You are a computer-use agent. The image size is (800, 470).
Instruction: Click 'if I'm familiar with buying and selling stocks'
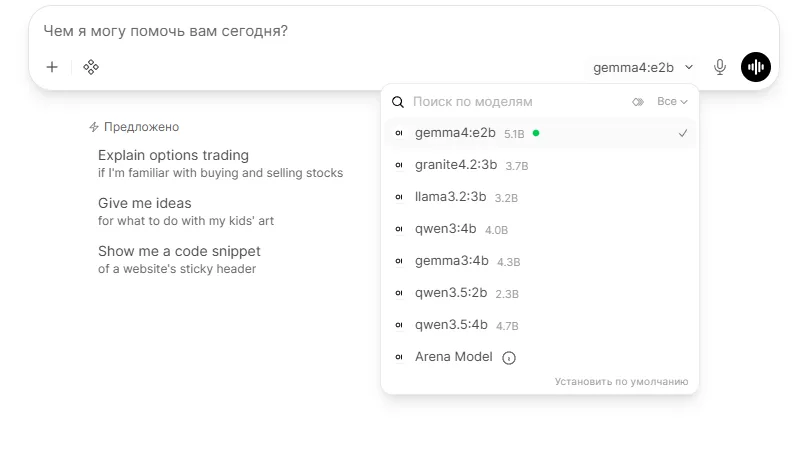coord(220,173)
